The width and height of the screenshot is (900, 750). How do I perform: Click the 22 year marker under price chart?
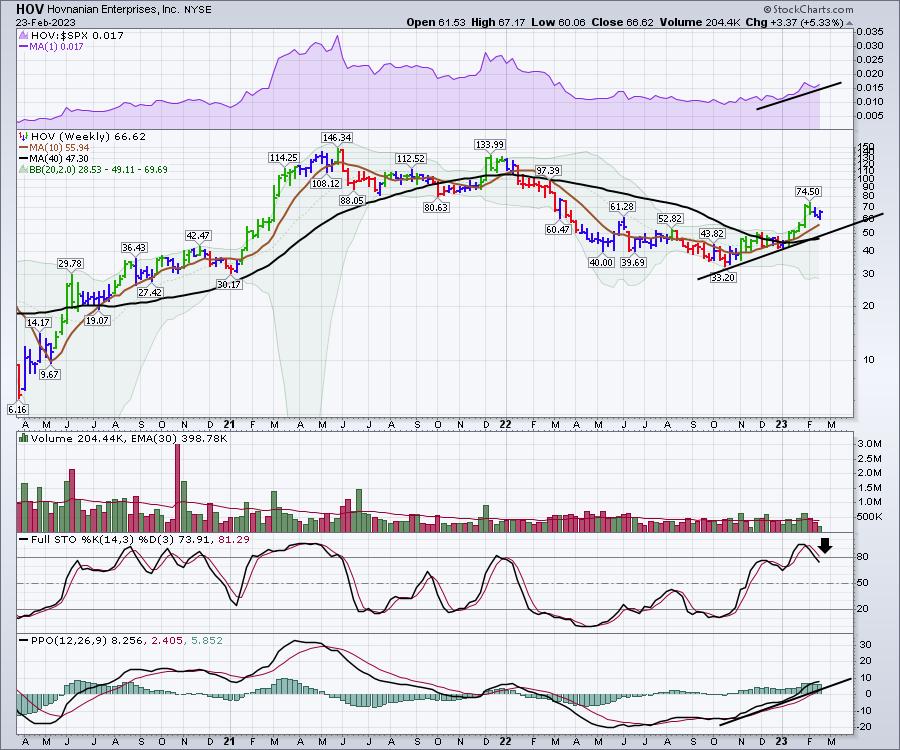[x=505, y=422]
